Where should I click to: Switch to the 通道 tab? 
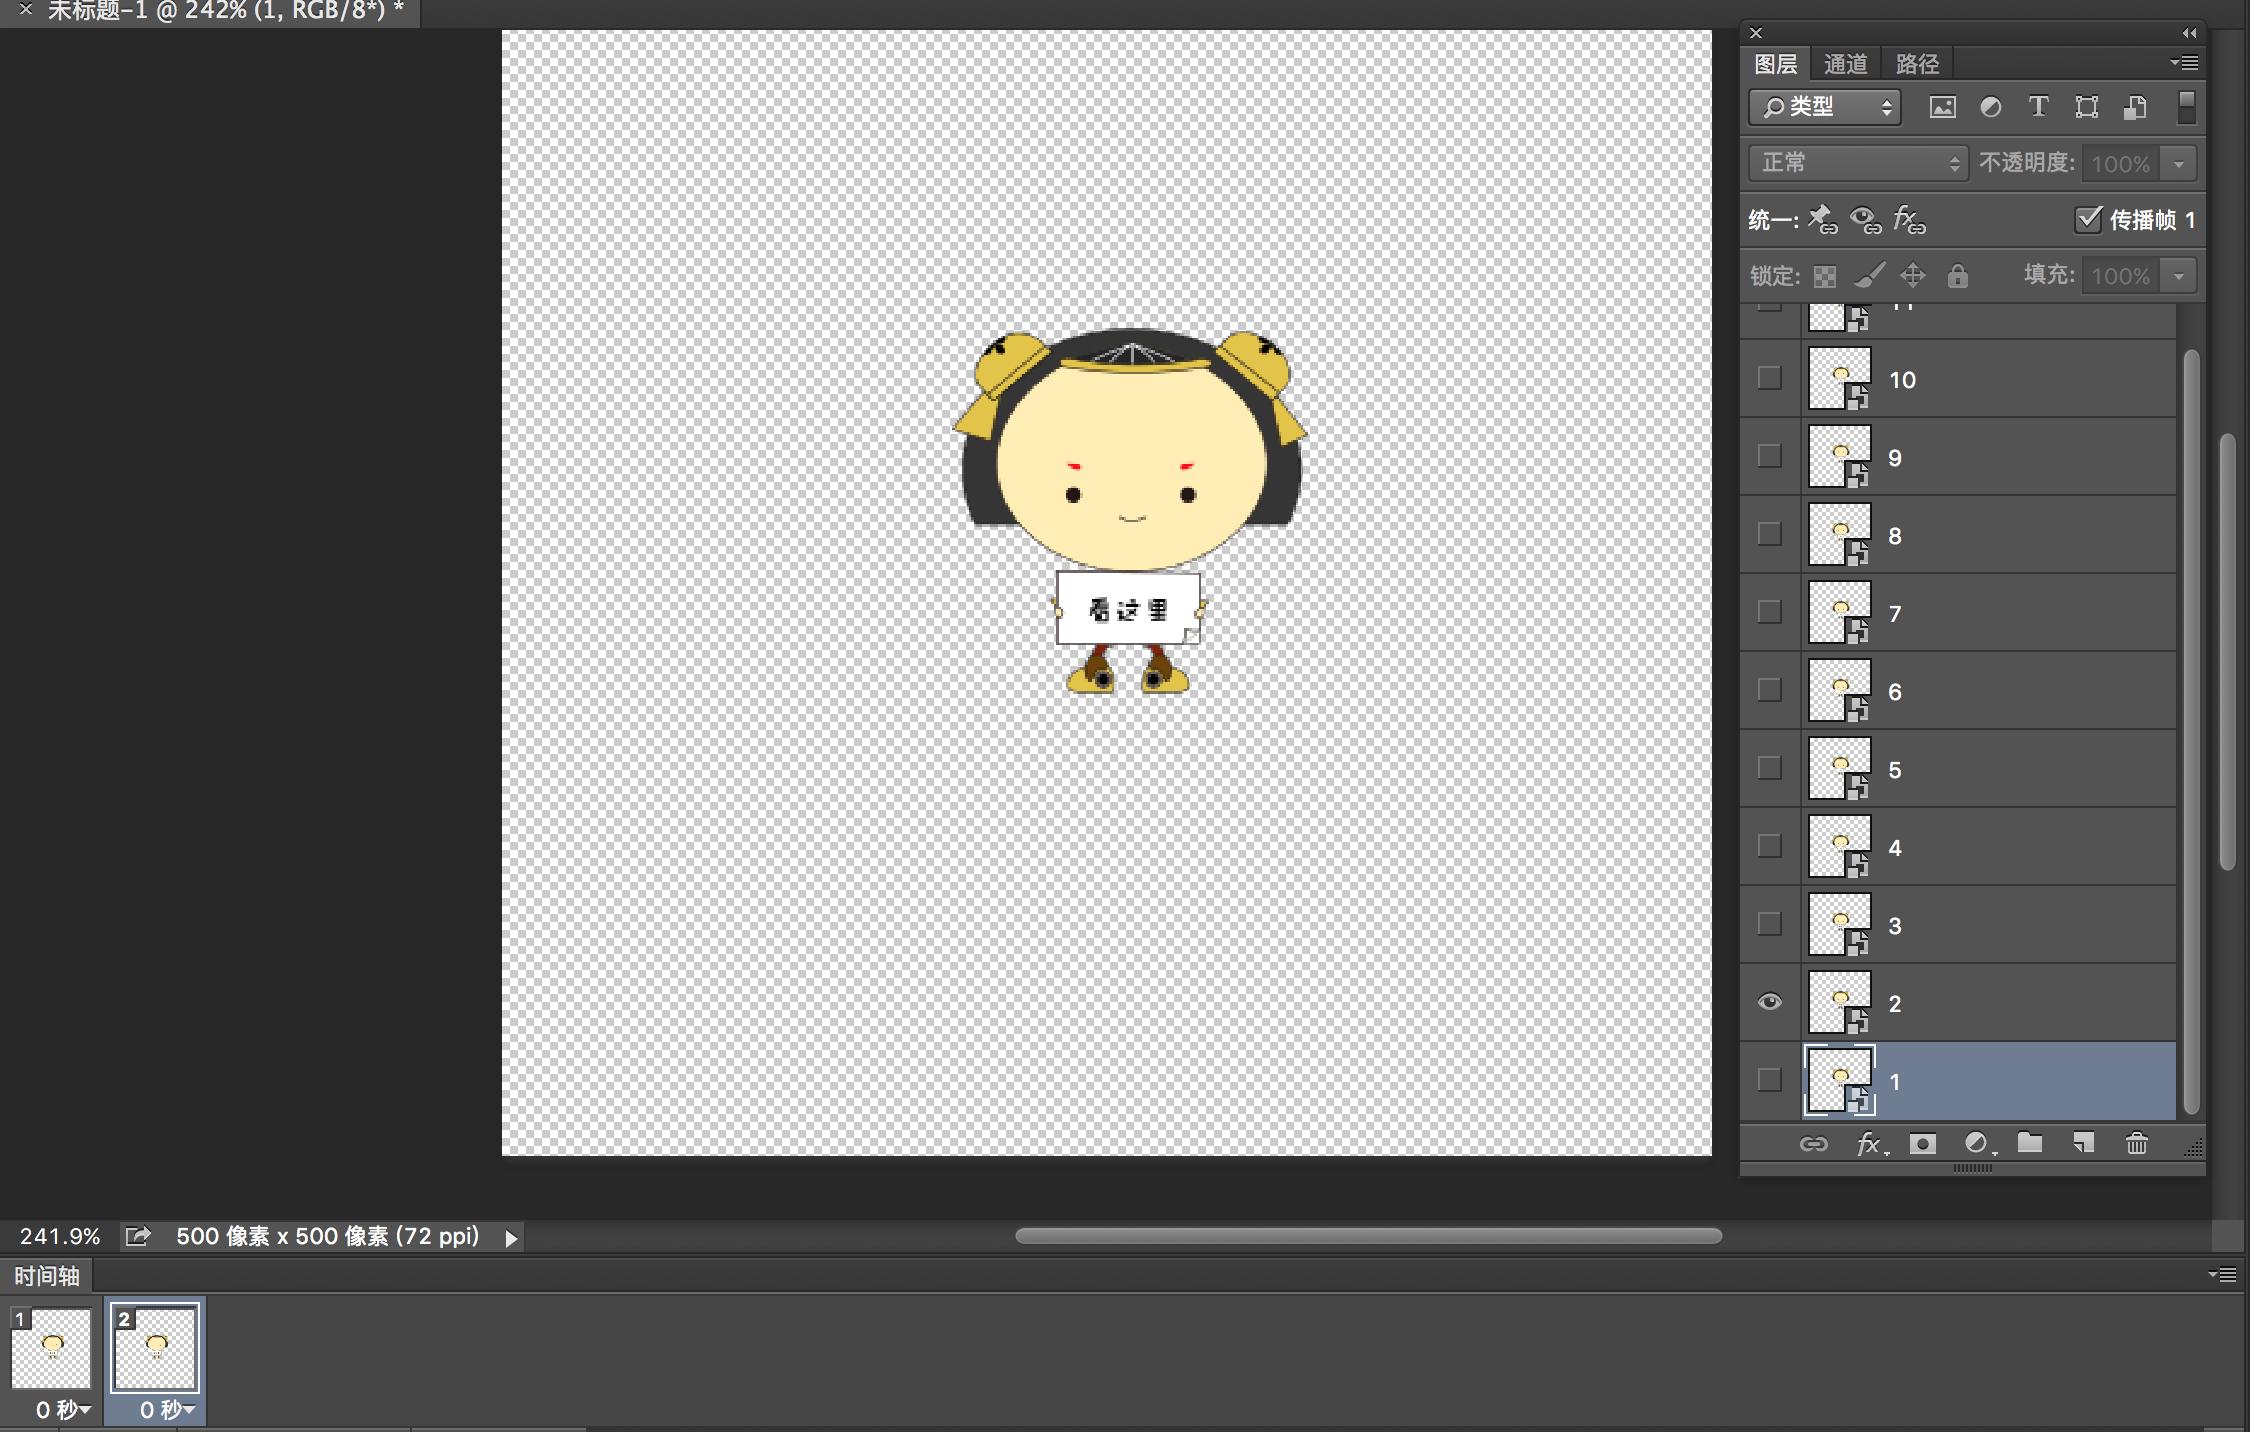coord(1845,64)
